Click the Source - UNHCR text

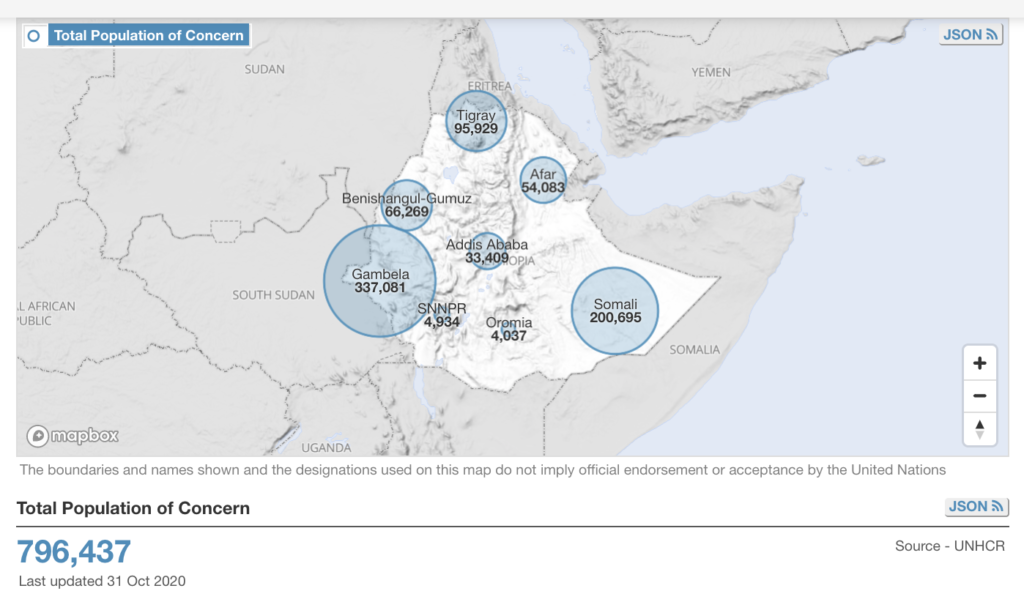950,546
